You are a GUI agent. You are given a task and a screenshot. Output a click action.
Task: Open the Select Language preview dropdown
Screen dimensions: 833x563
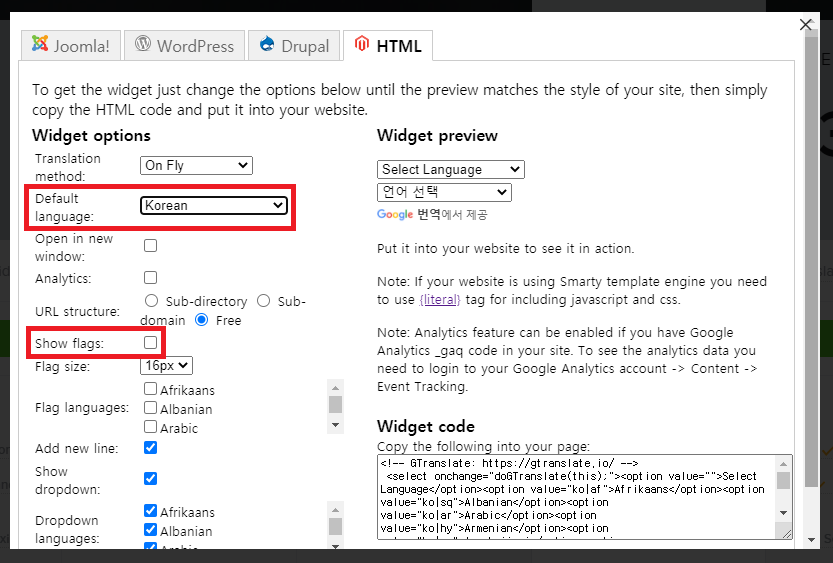point(450,169)
